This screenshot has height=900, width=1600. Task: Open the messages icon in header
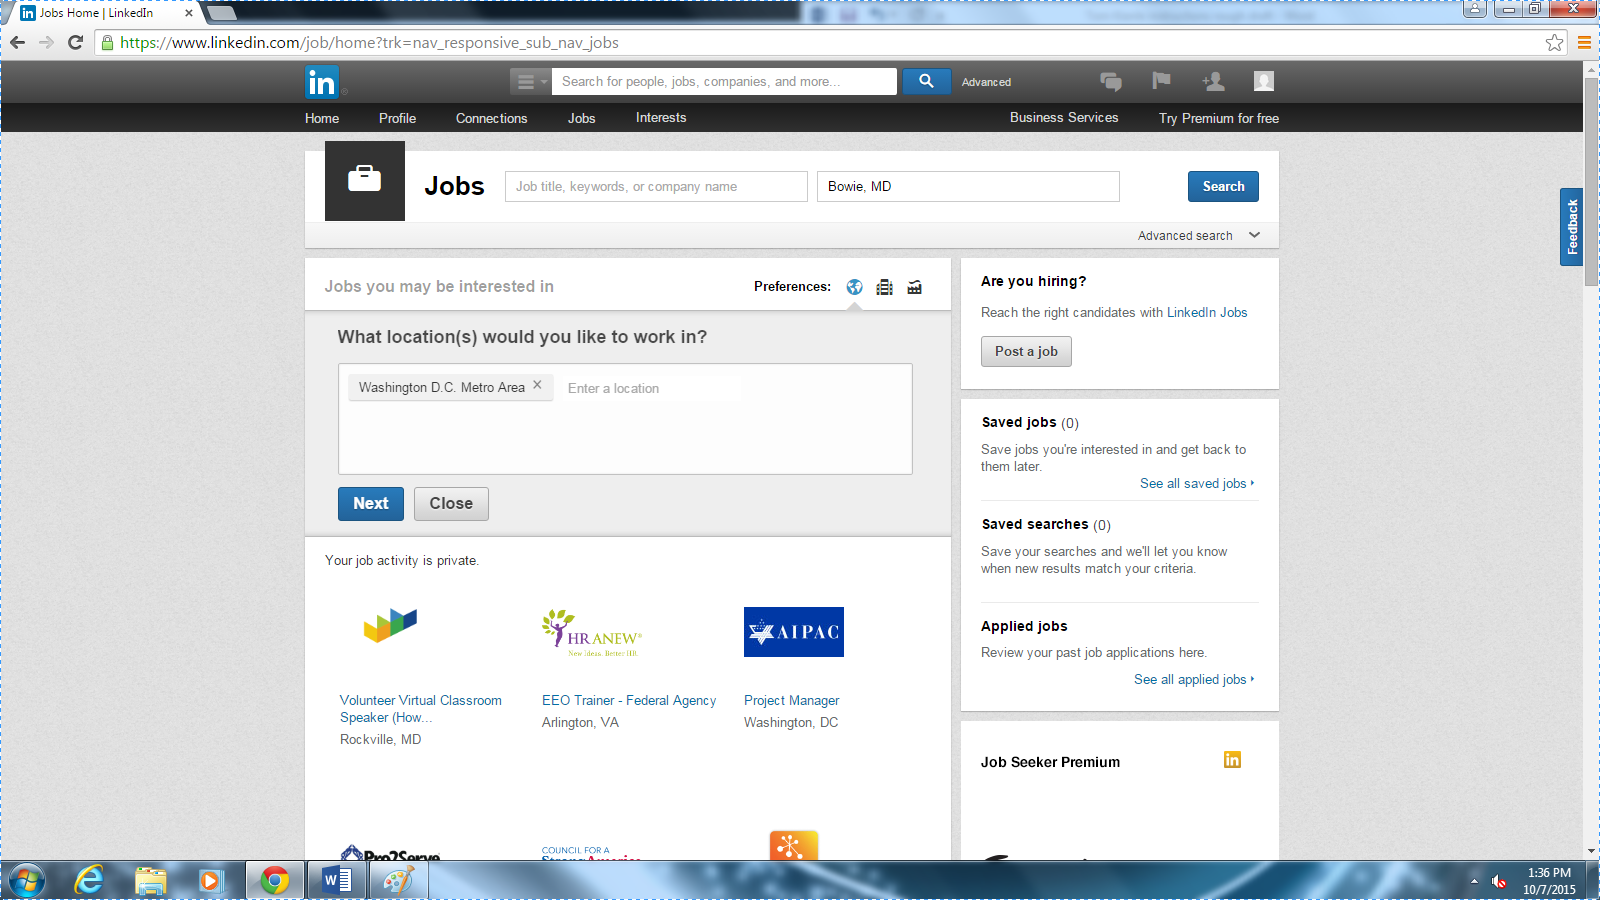[1110, 82]
